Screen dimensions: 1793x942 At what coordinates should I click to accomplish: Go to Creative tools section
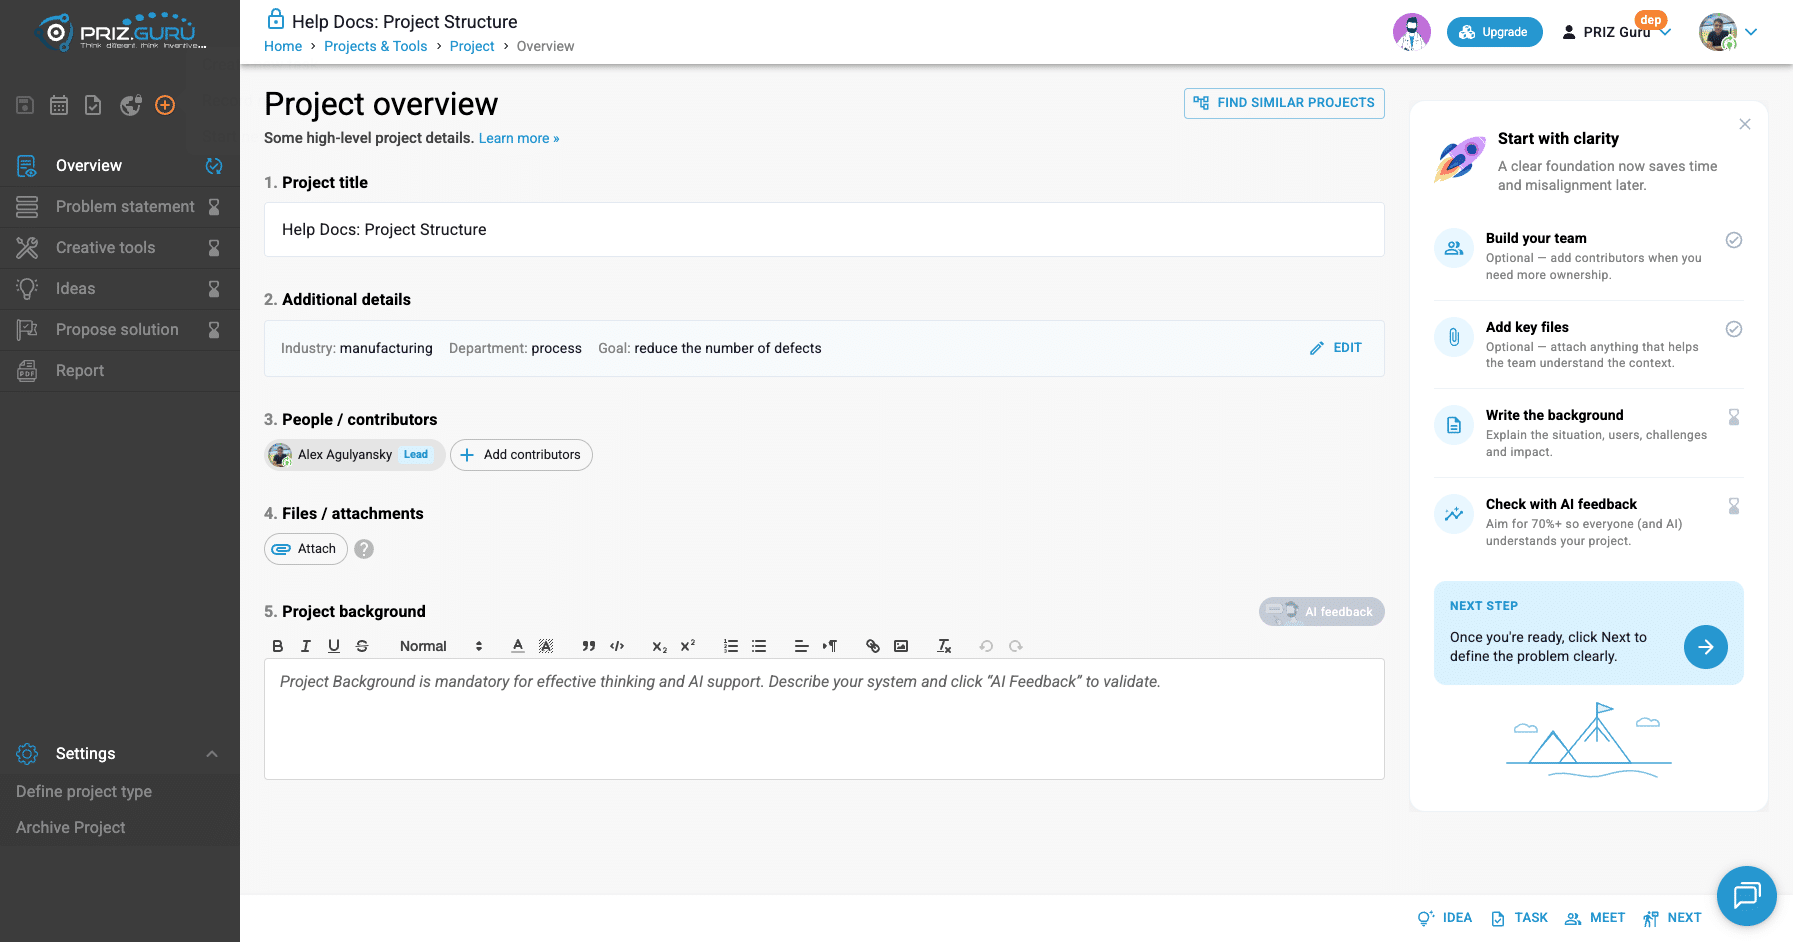click(120, 248)
